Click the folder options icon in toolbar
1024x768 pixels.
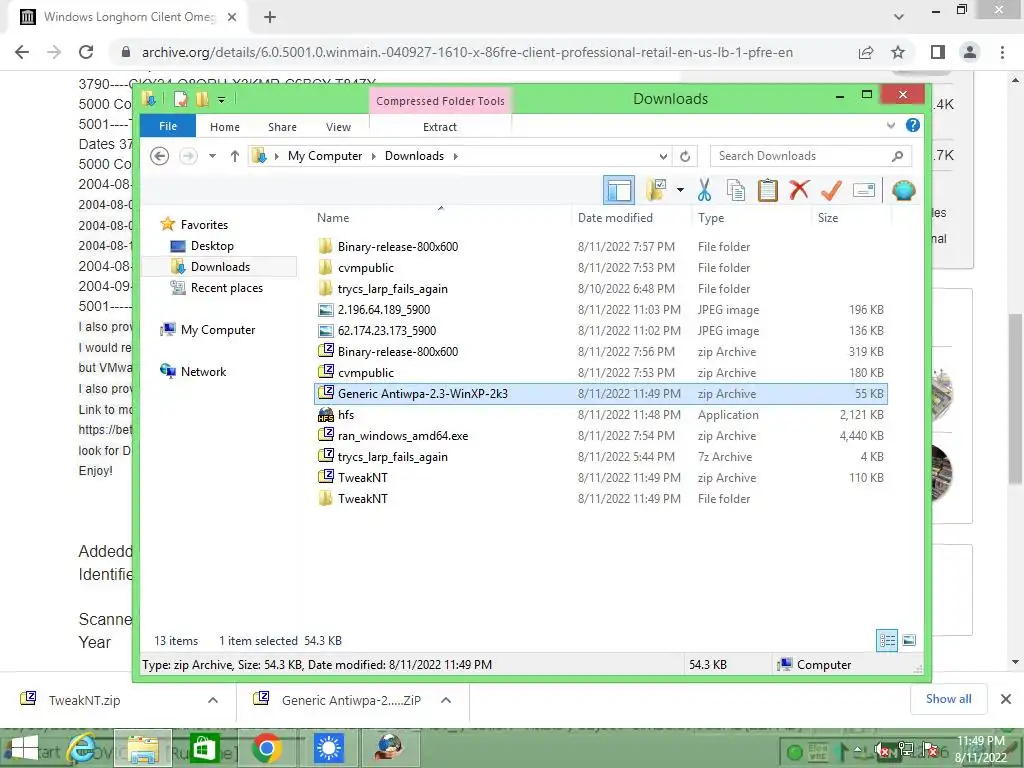tap(656, 190)
